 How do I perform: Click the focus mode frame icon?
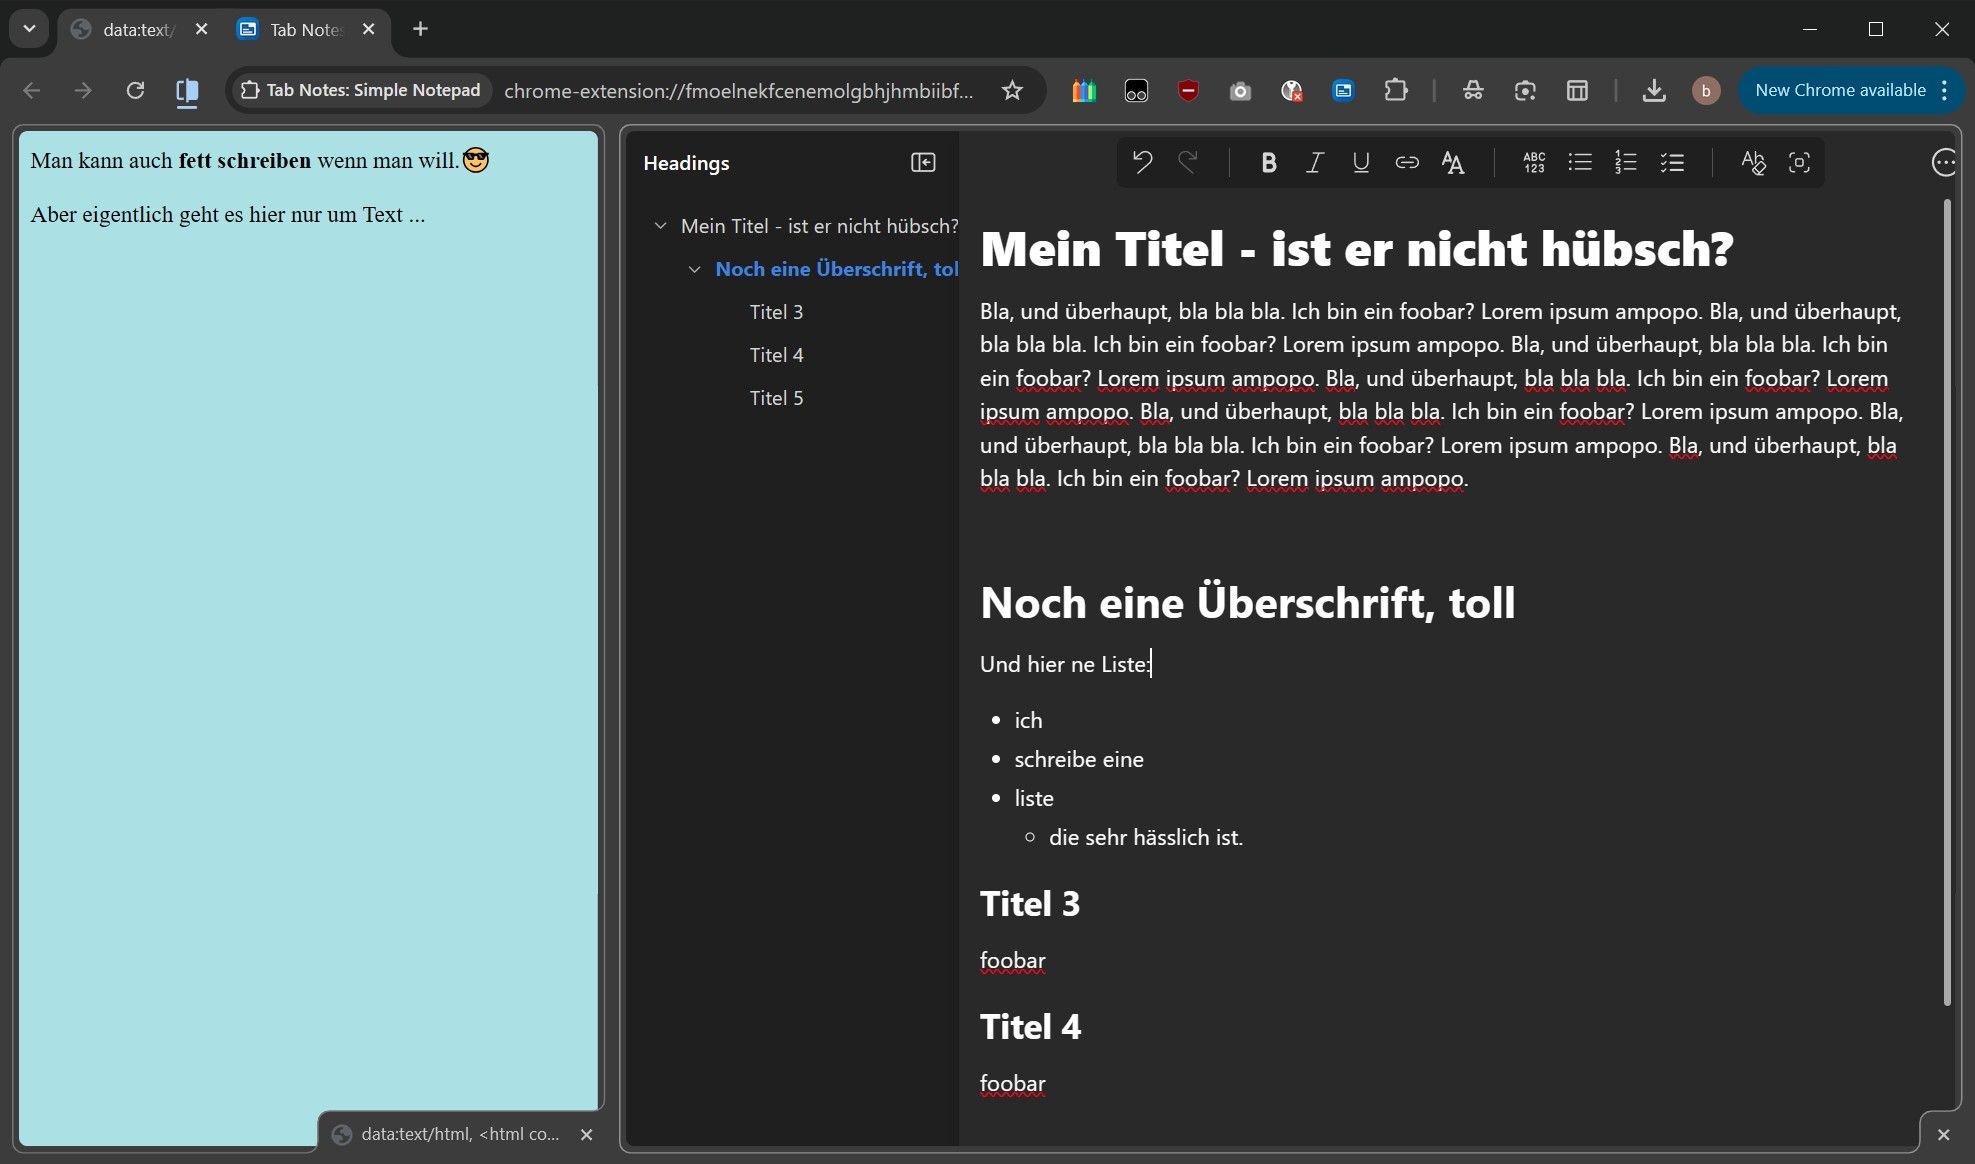[x=1799, y=162]
